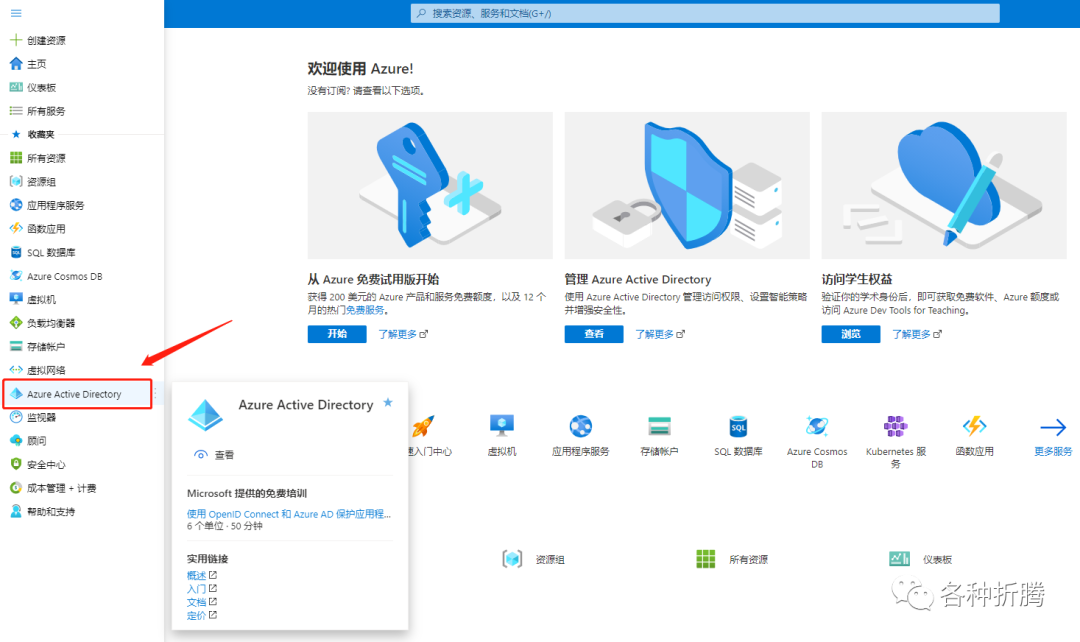Click the 存储帐户 service tile icon
The height and width of the screenshot is (642, 1080).
click(659, 426)
